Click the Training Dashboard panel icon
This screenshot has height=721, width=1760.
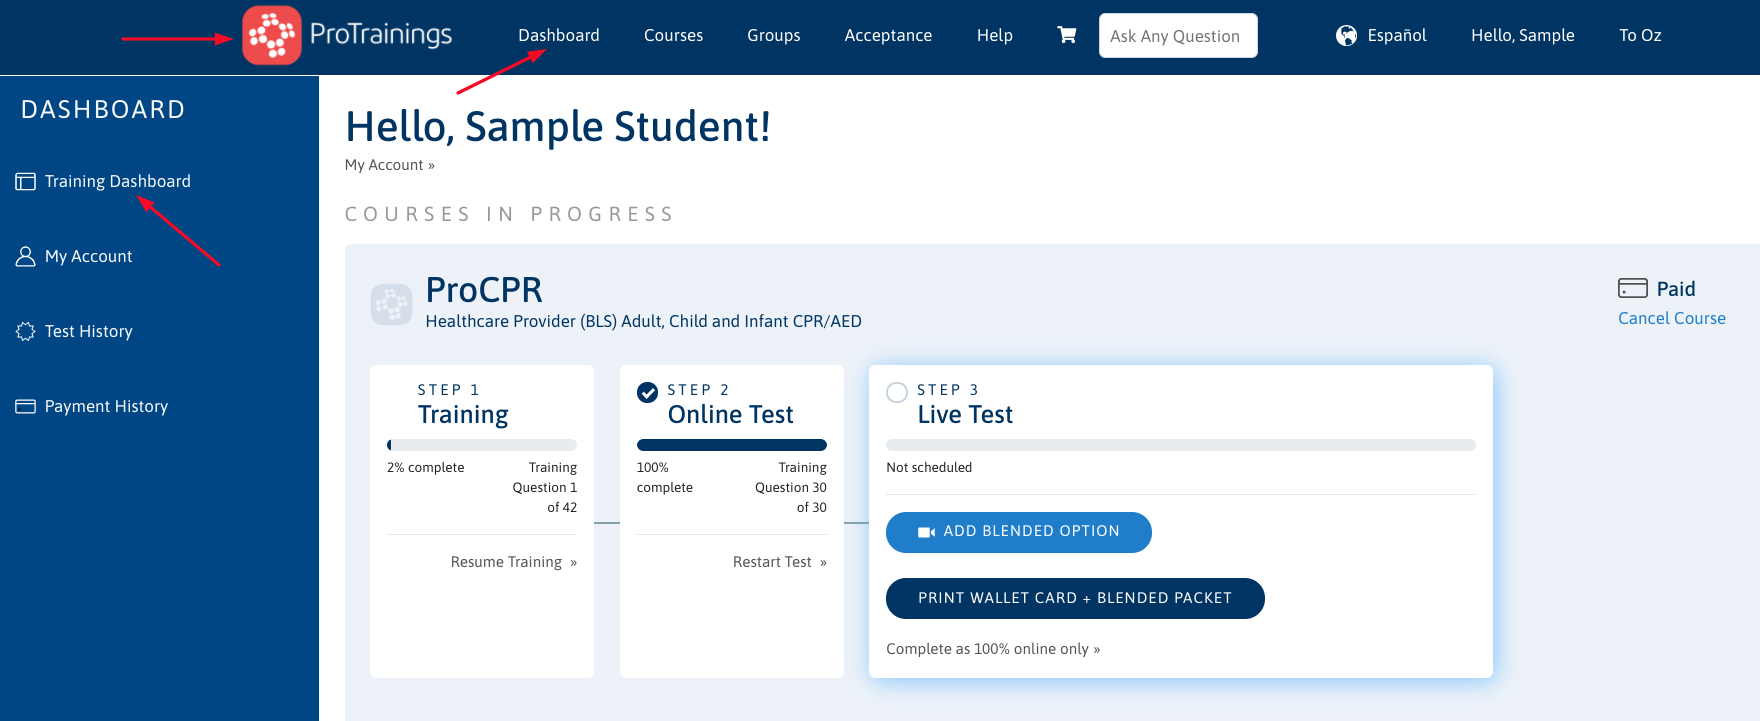coord(26,181)
